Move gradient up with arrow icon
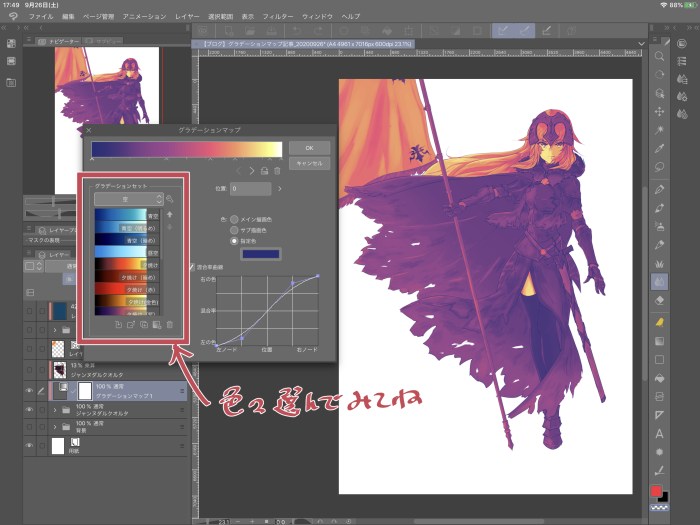 point(169,214)
